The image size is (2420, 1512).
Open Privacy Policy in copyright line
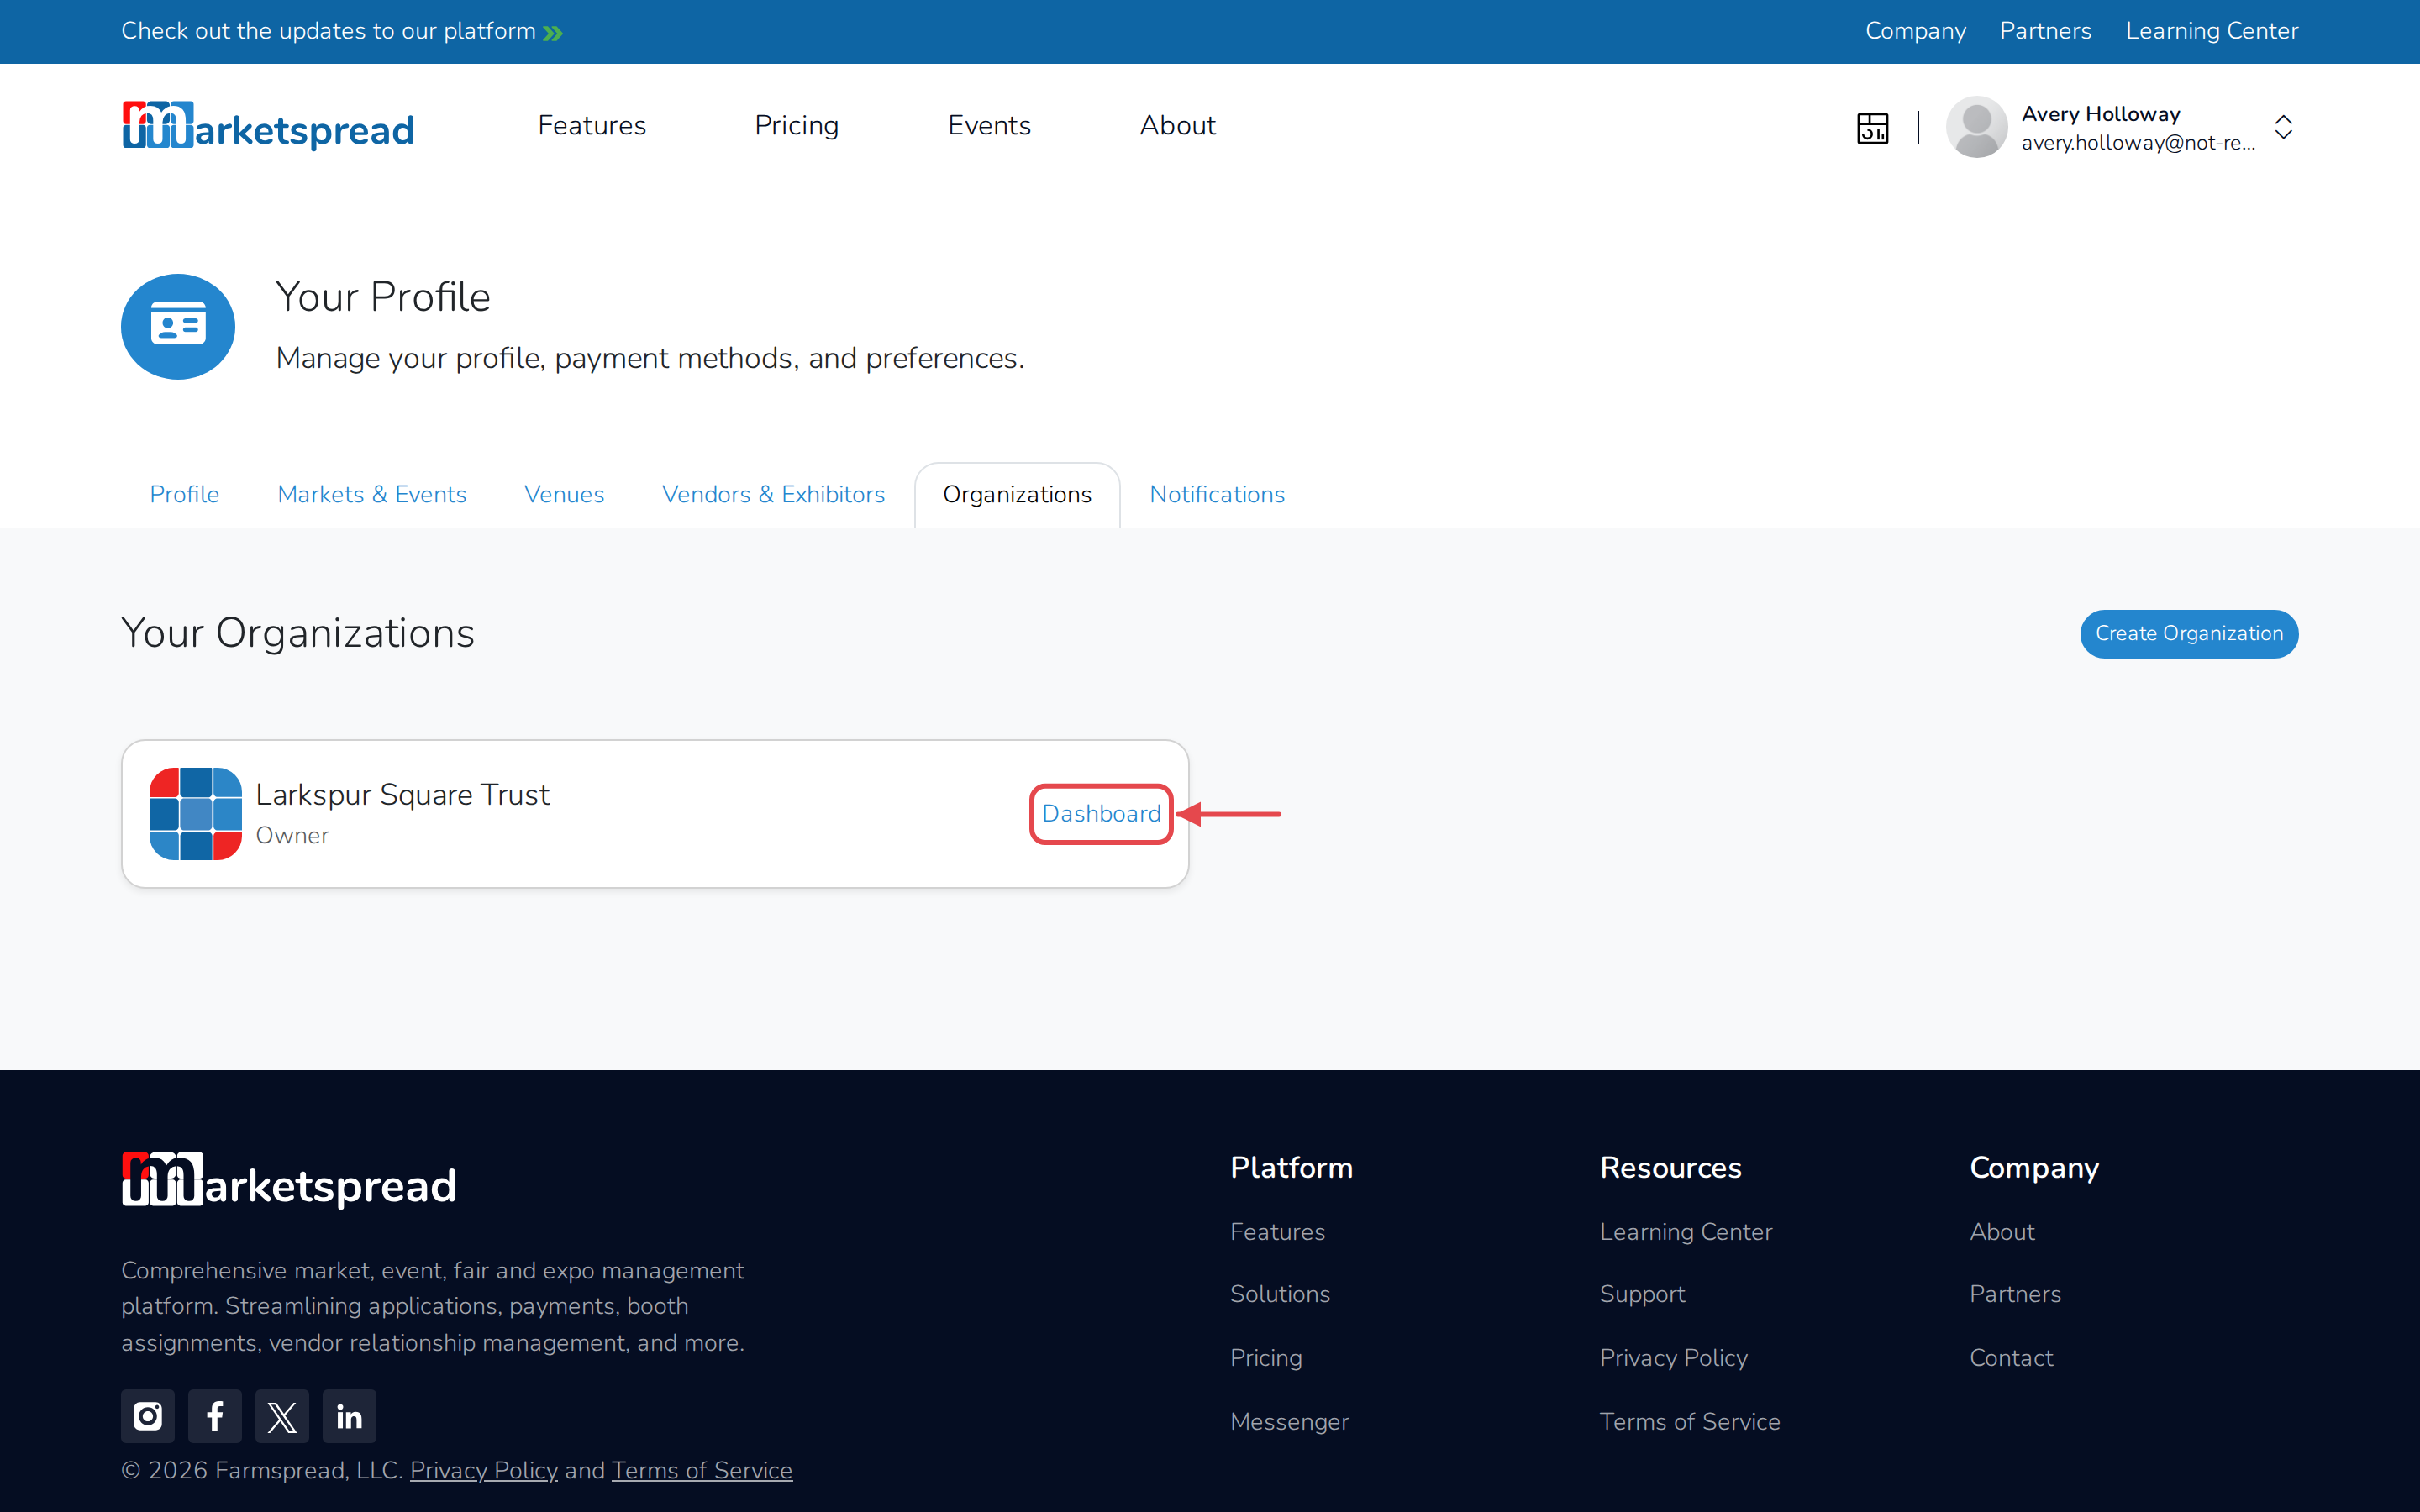[484, 1470]
